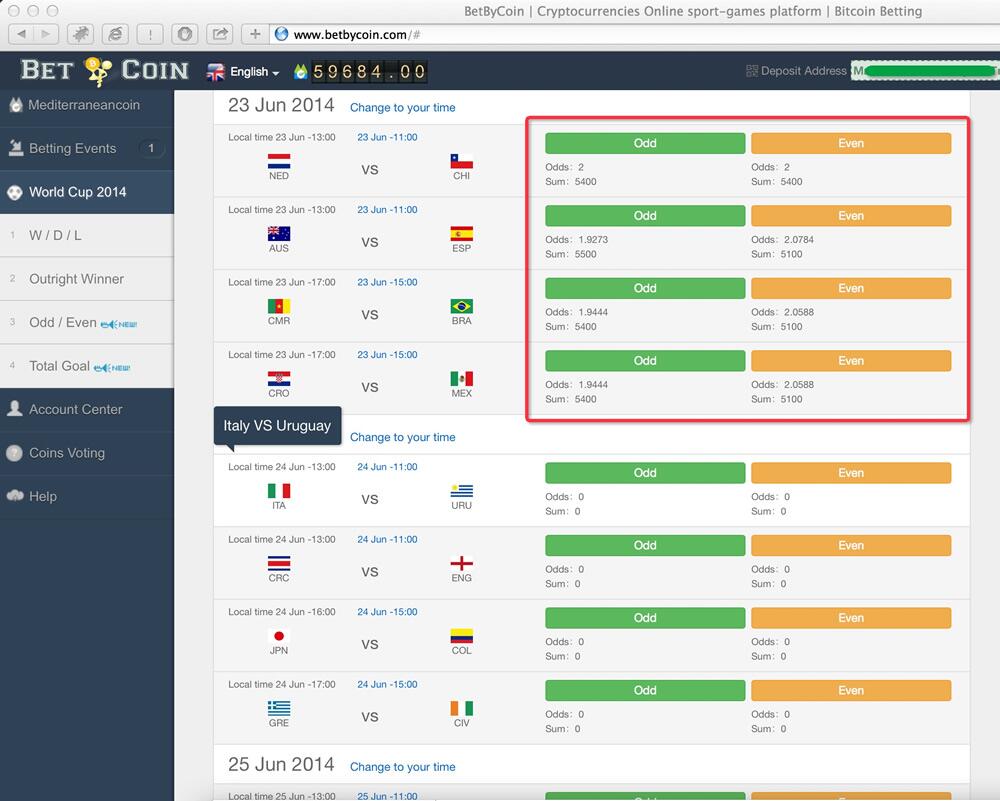
Task: Open the Outright Winner submenu
Action: click(87, 279)
